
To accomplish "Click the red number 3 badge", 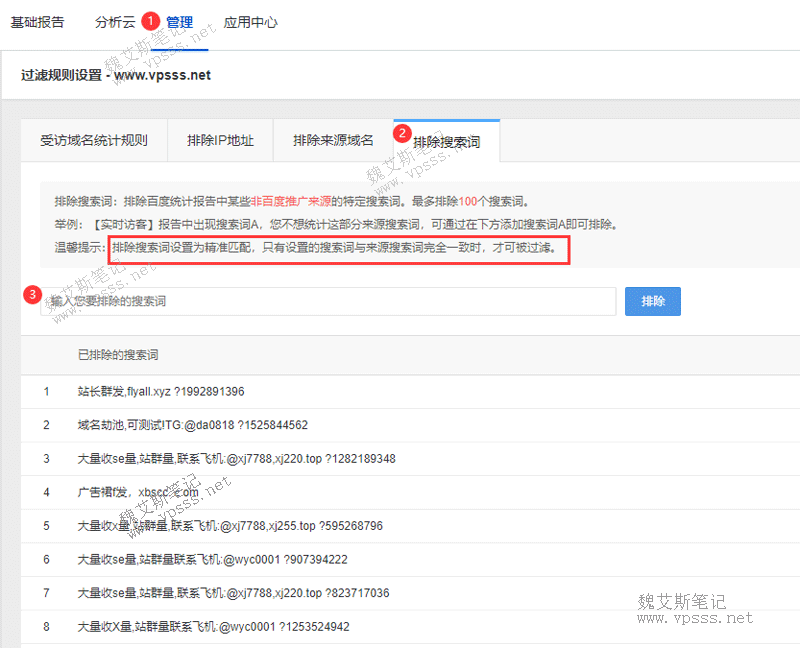I will point(33,294).
